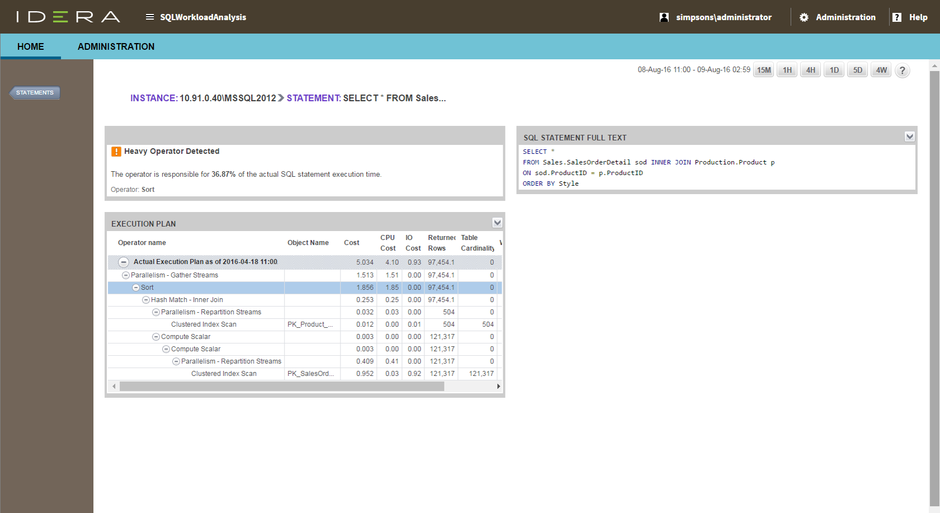Click the Help question mark icon
The image size is (940, 513).
897,17
